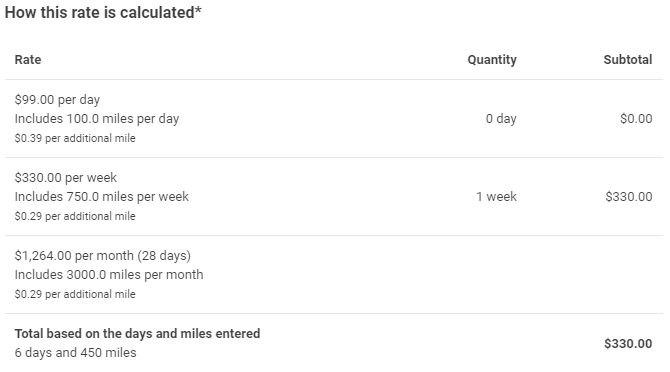Viewport: 670px width, 372px height.
Task: Select the '1 week' quantity value
Action: tap(497, 196)
